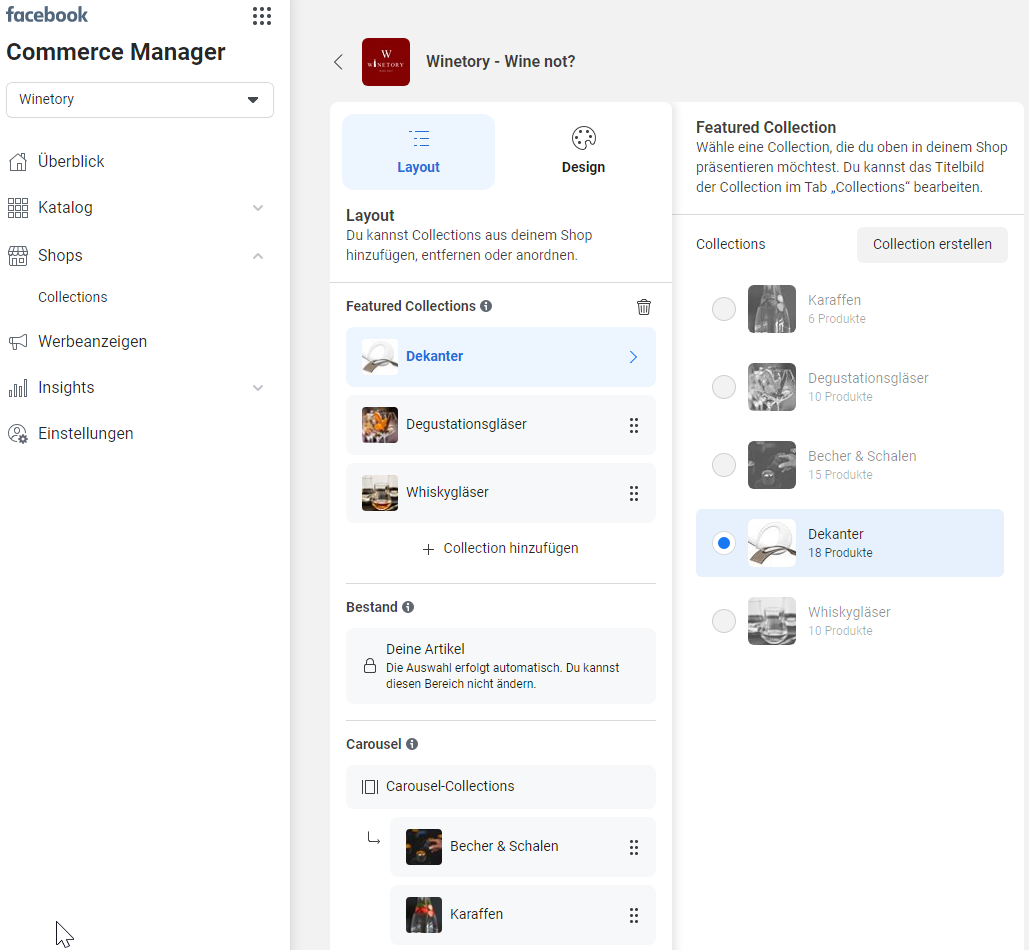Open Überblick in the sidebar

coord(71,161)
